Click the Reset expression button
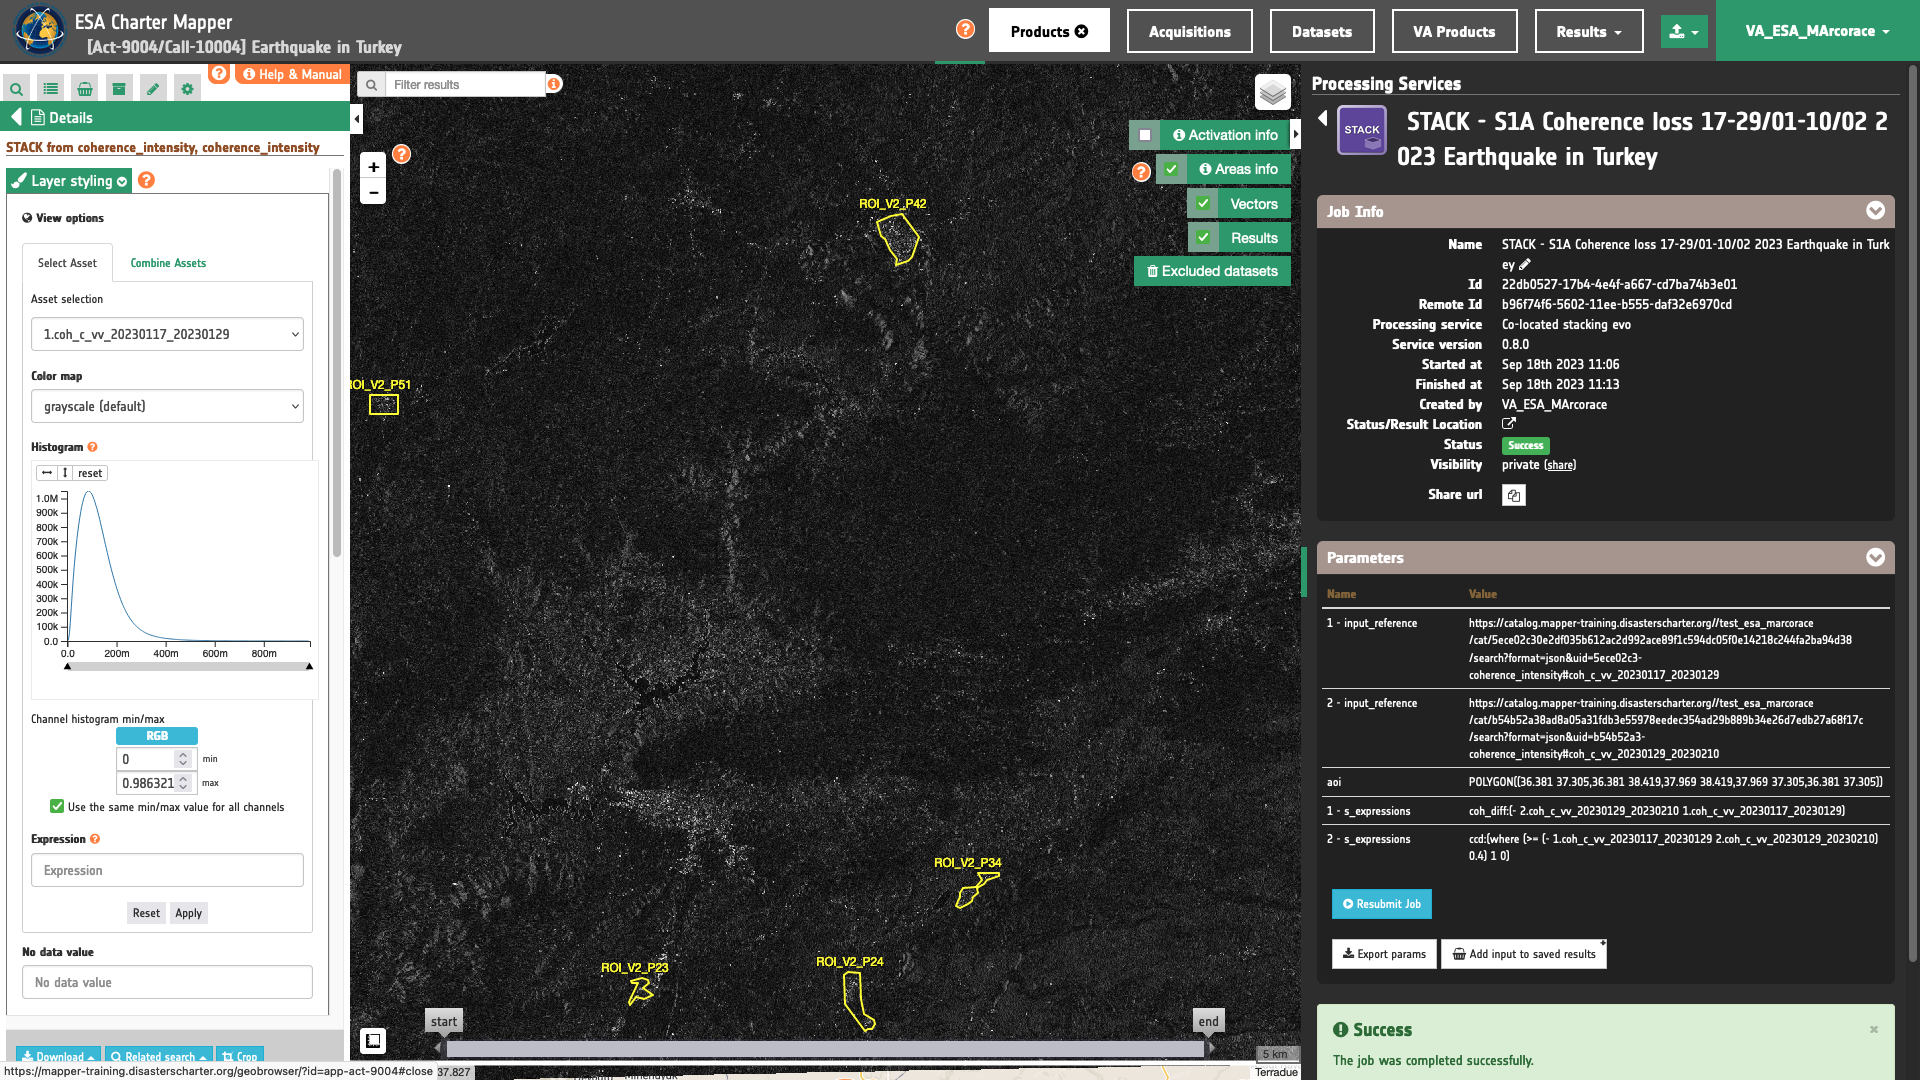 (146, 912)
